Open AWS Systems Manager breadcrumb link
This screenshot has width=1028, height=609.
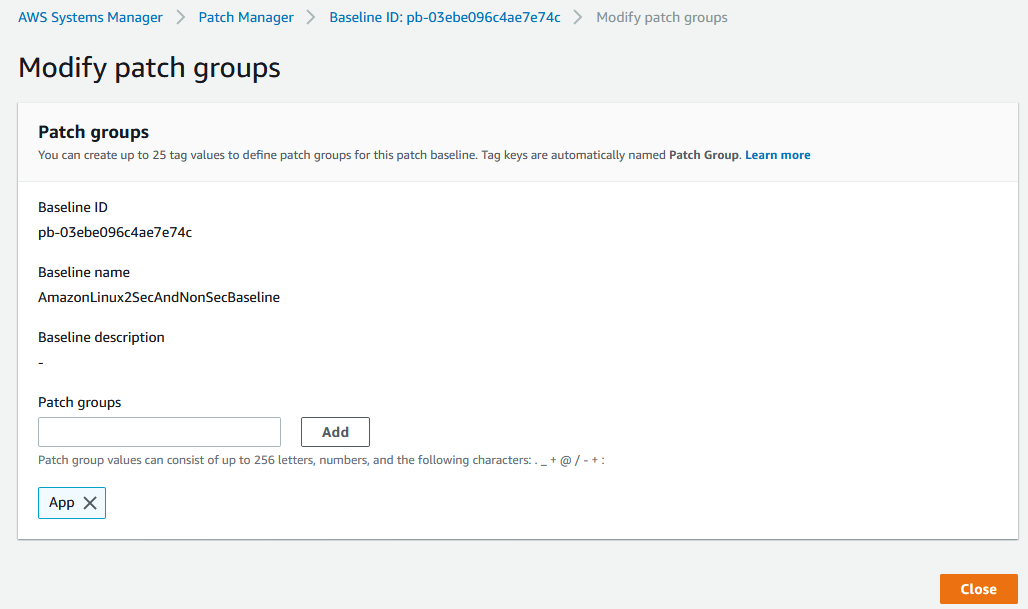coord(90,18)
